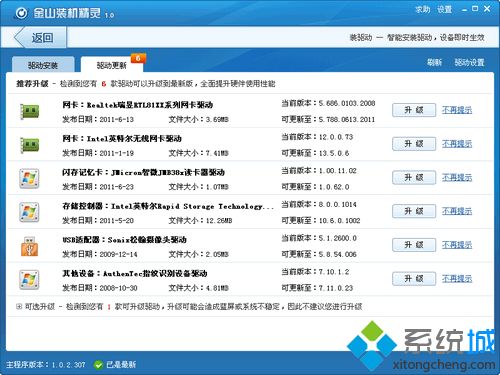Click the JMicron card reader device icon
The height and width of the screenshot is (375, 500).
click(x=29, y=178)
